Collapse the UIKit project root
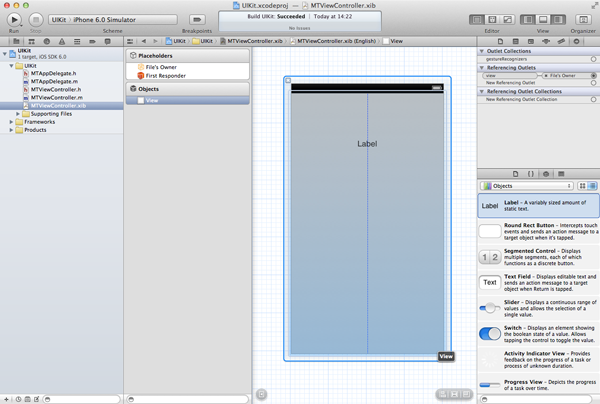Screen dimensions: 600x404 5,54
